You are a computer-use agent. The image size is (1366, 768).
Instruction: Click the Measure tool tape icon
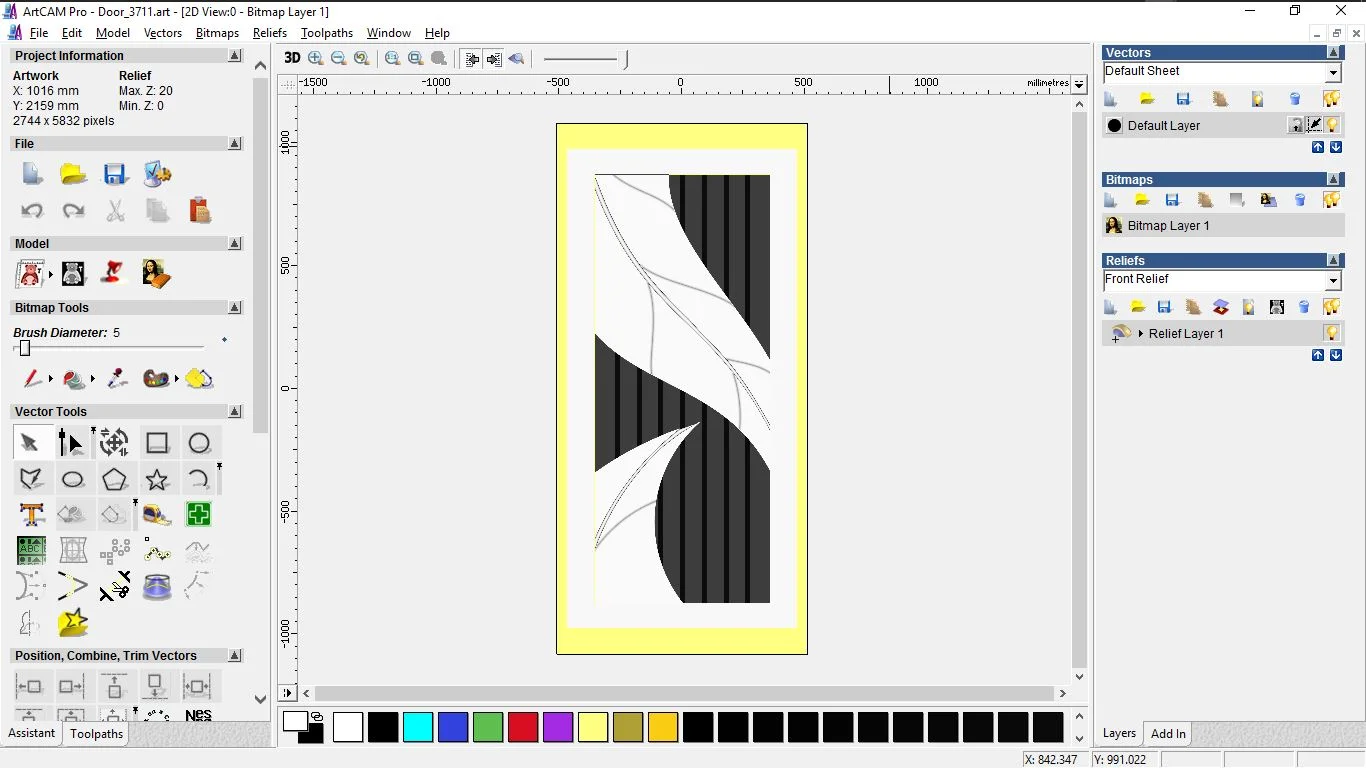[x=157, y=515]
